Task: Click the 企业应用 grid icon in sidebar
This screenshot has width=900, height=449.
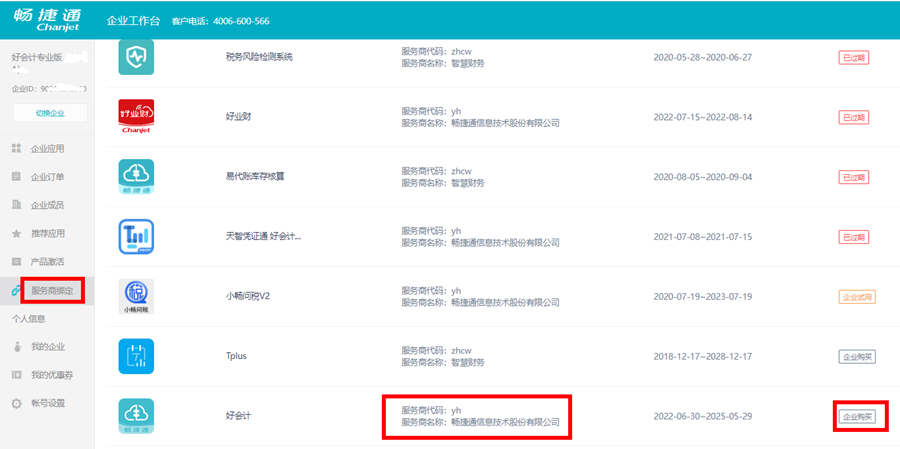Action: 16,149
